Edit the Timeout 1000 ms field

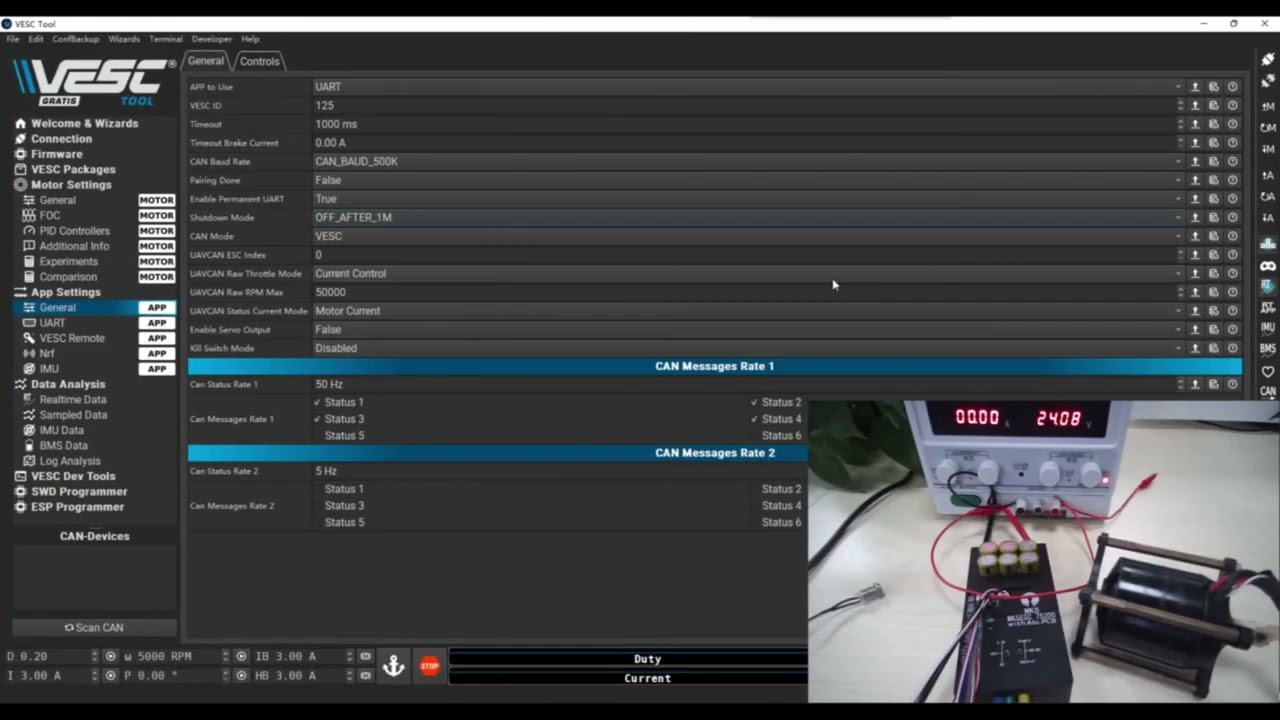748,124
